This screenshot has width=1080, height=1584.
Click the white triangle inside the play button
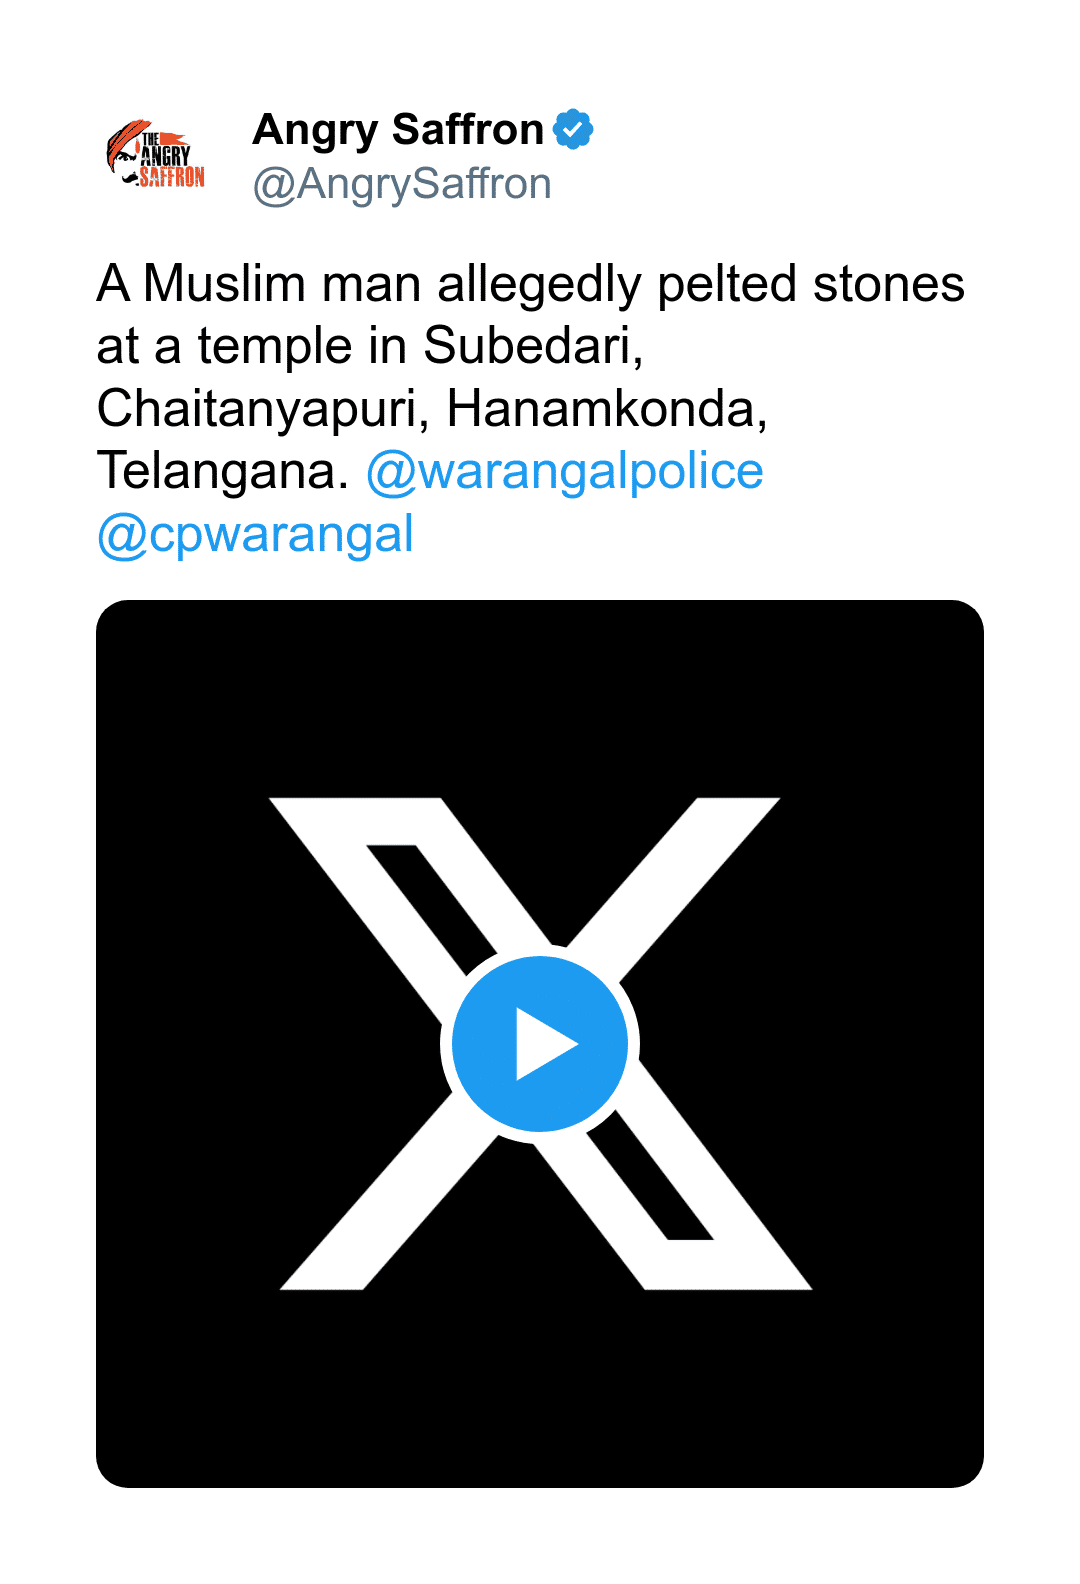click(x=543, y=1044)
